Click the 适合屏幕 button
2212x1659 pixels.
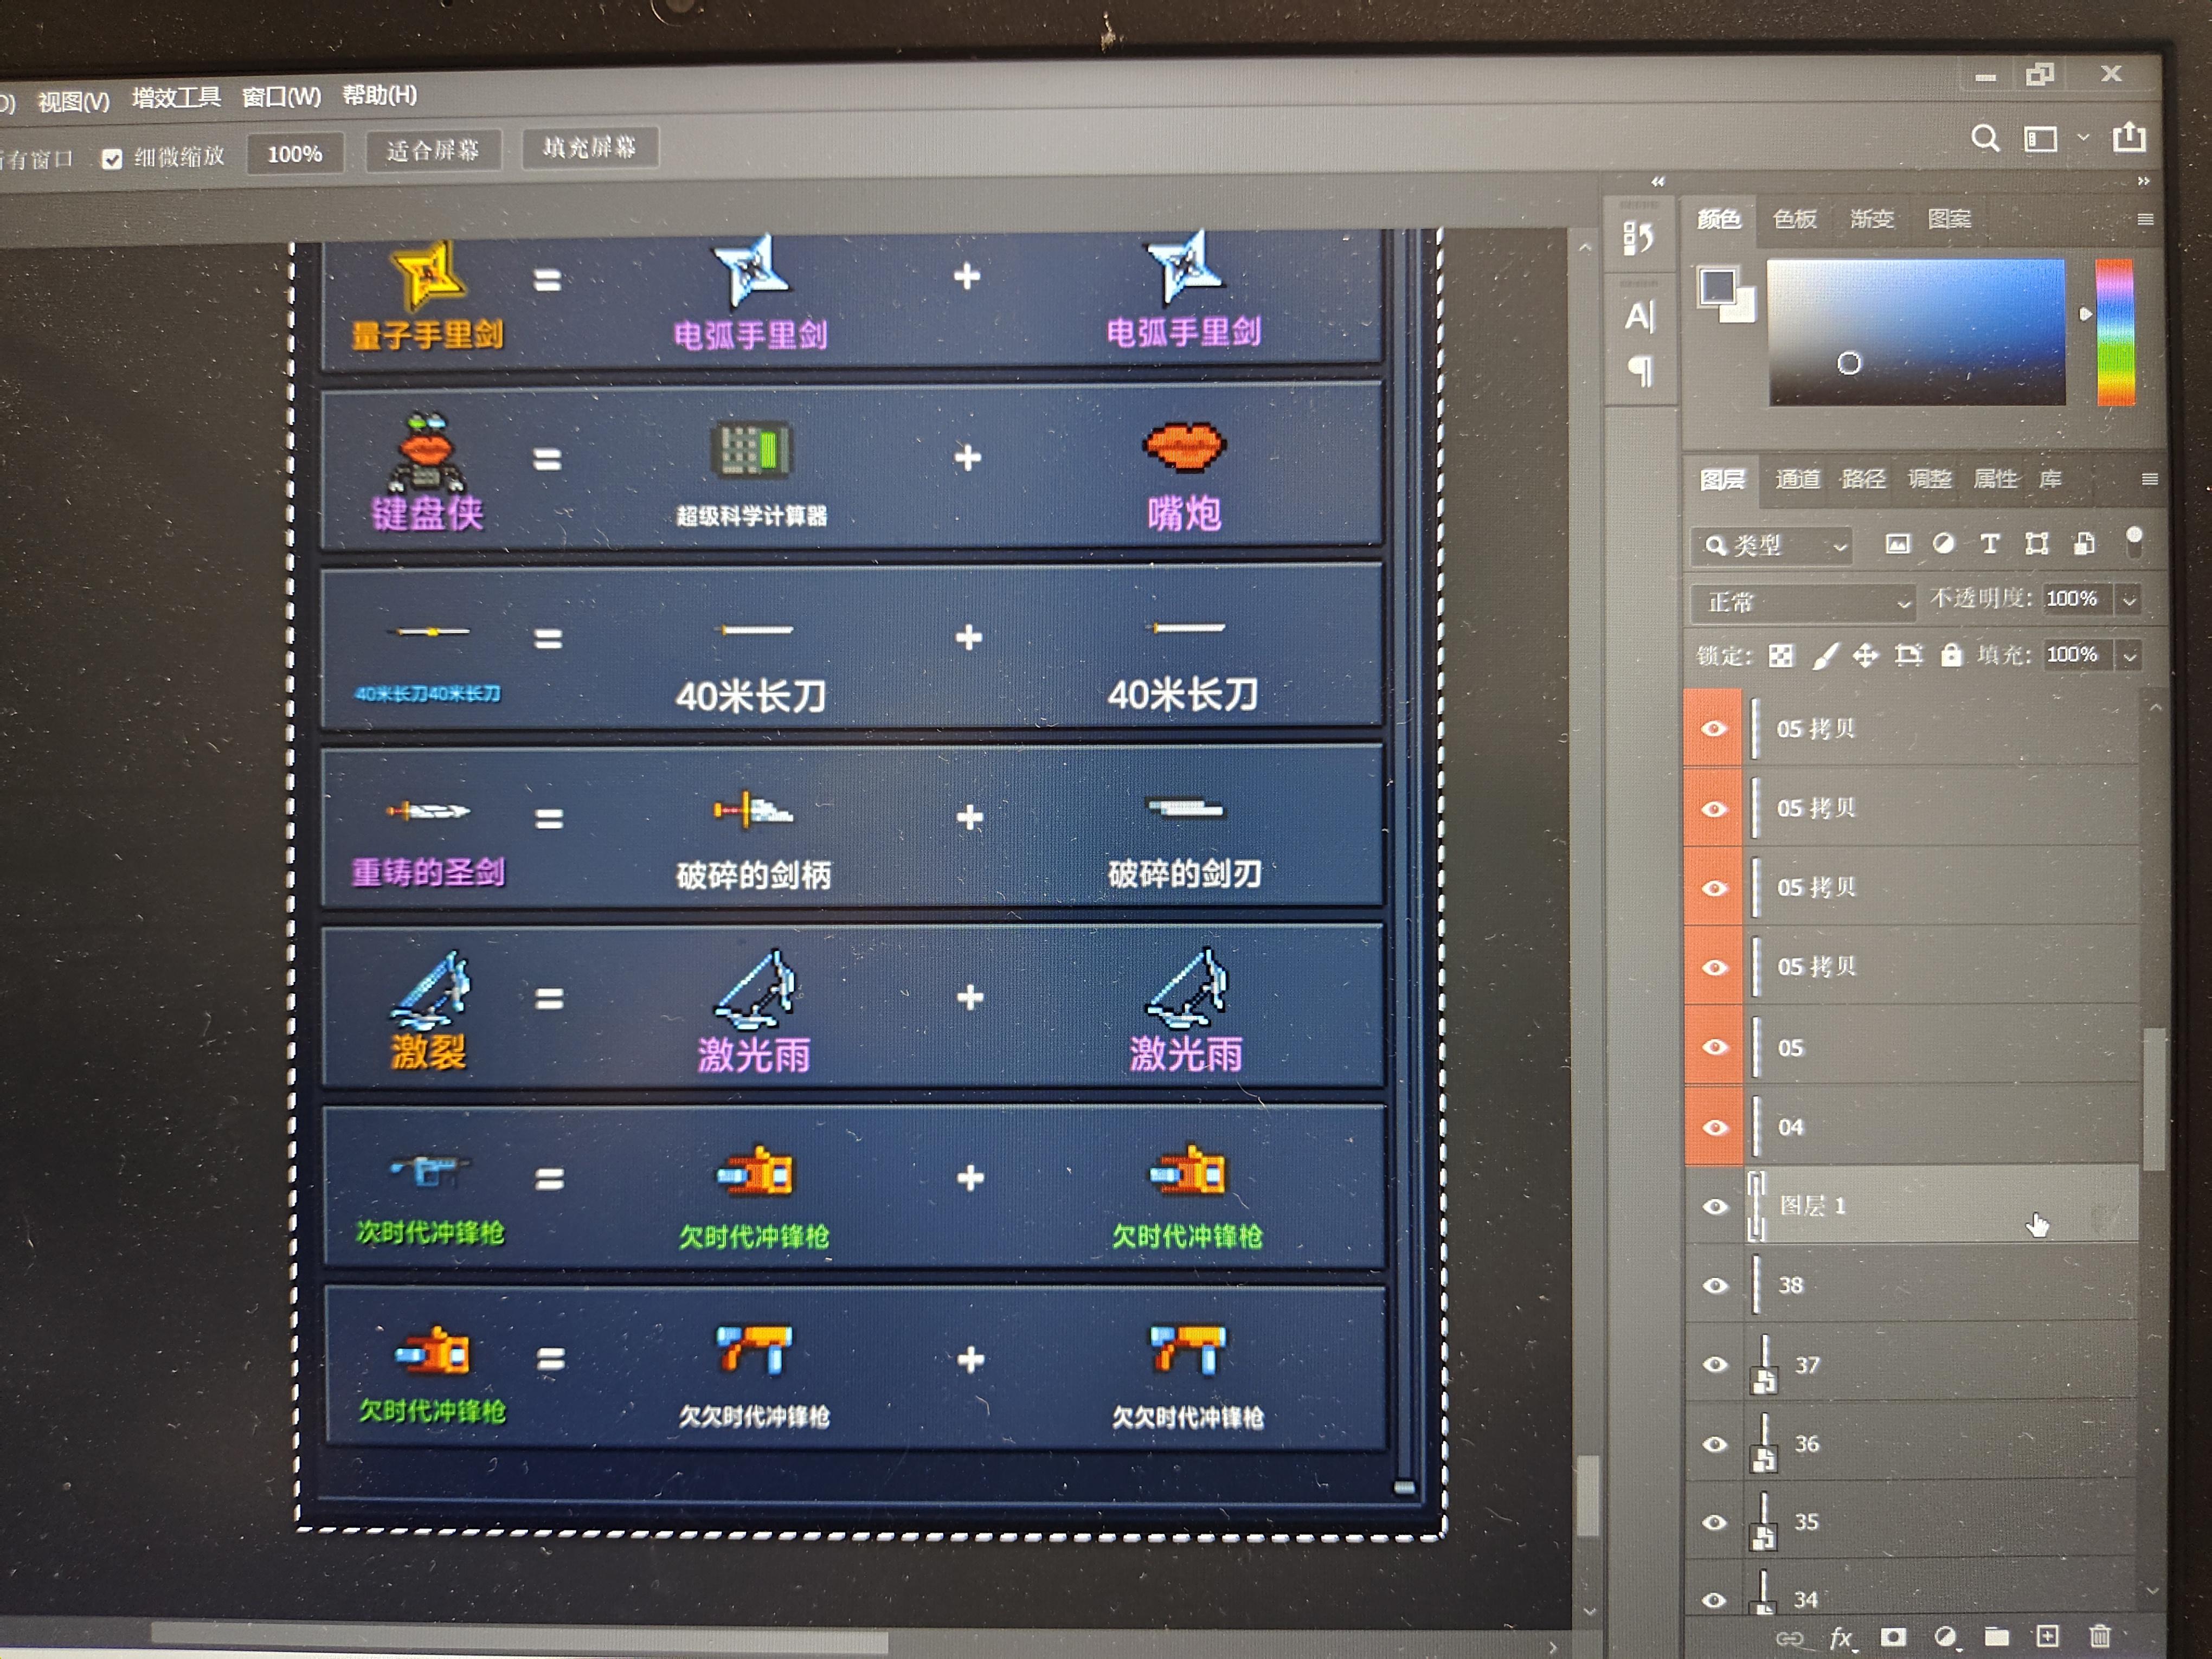click(x=433, y=151)
